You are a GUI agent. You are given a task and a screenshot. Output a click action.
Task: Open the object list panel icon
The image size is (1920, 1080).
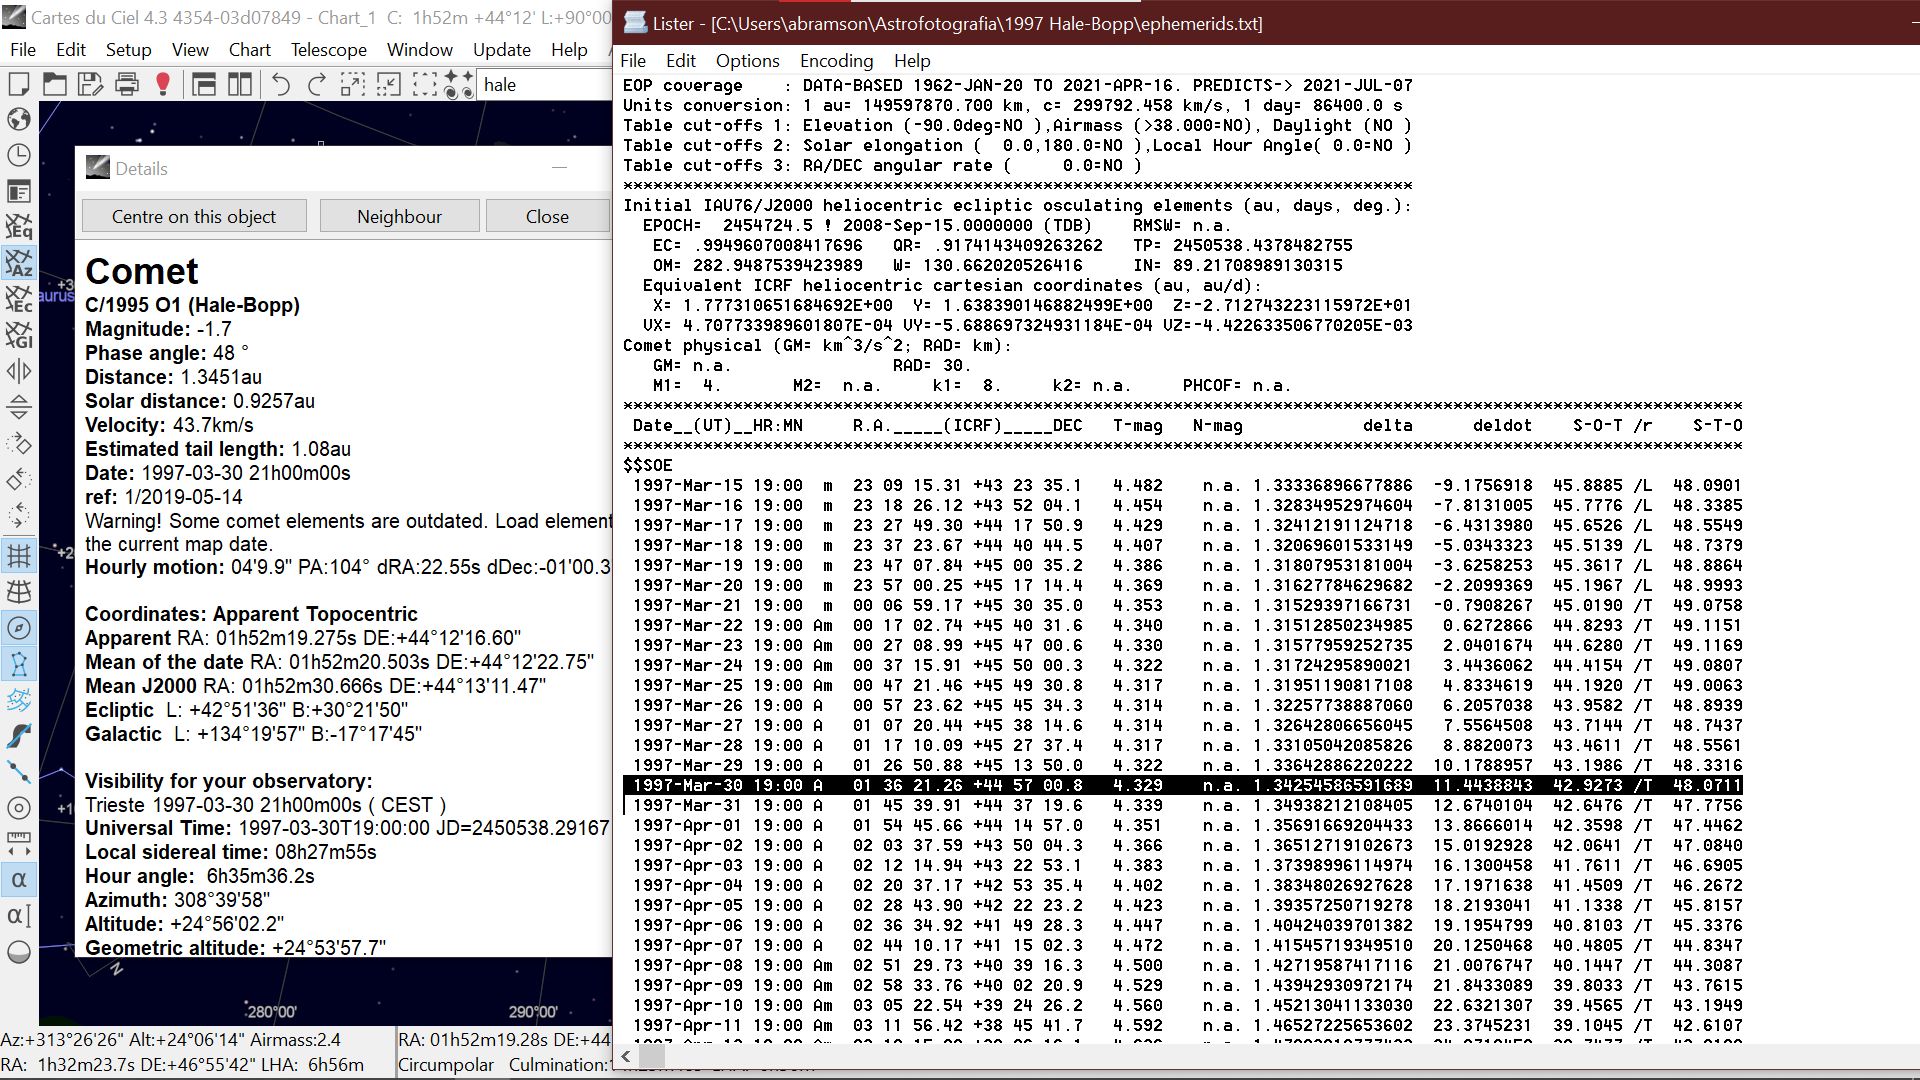[x=19, y=191]
